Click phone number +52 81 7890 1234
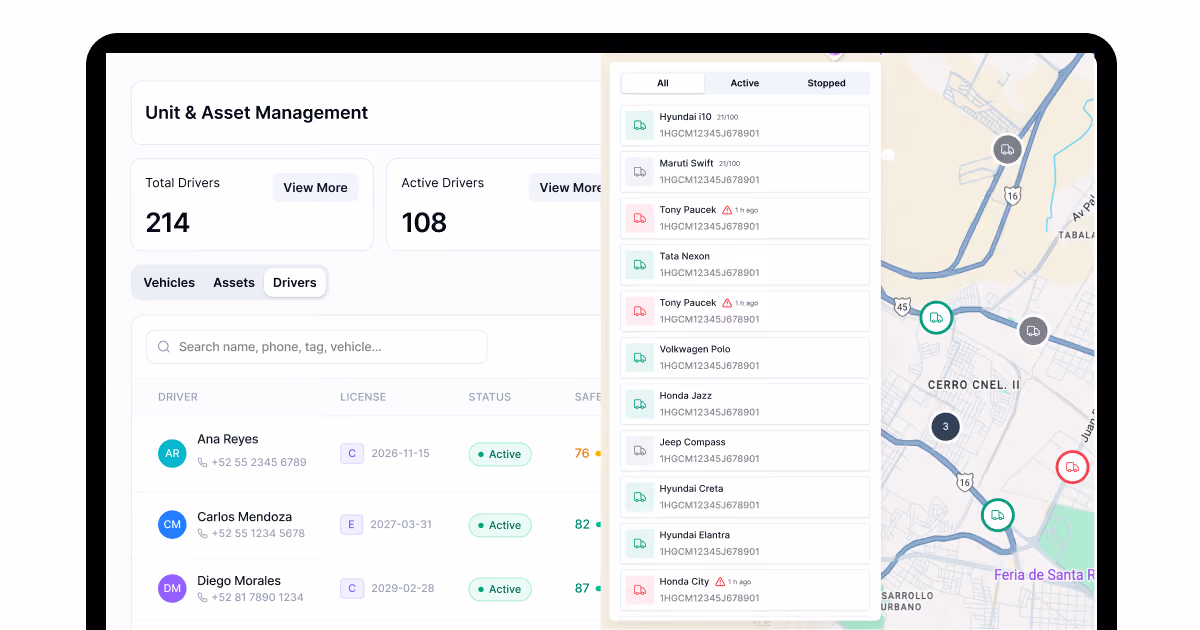The width and height of the screenshot is (1200, 630). (258, 598)
